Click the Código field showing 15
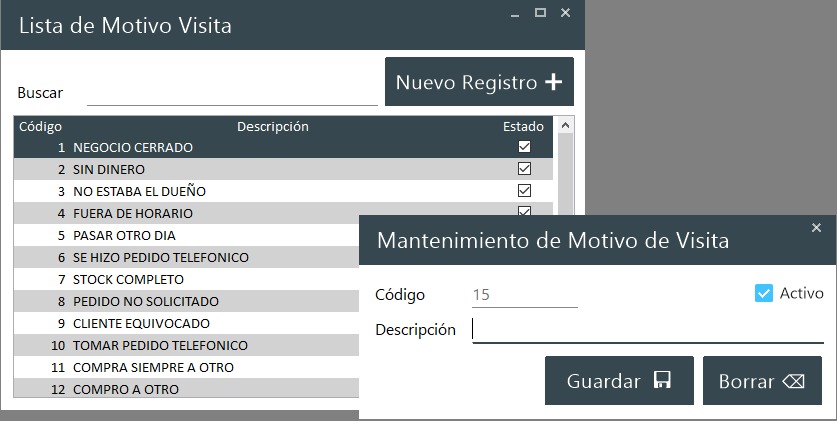 point(524,295)
